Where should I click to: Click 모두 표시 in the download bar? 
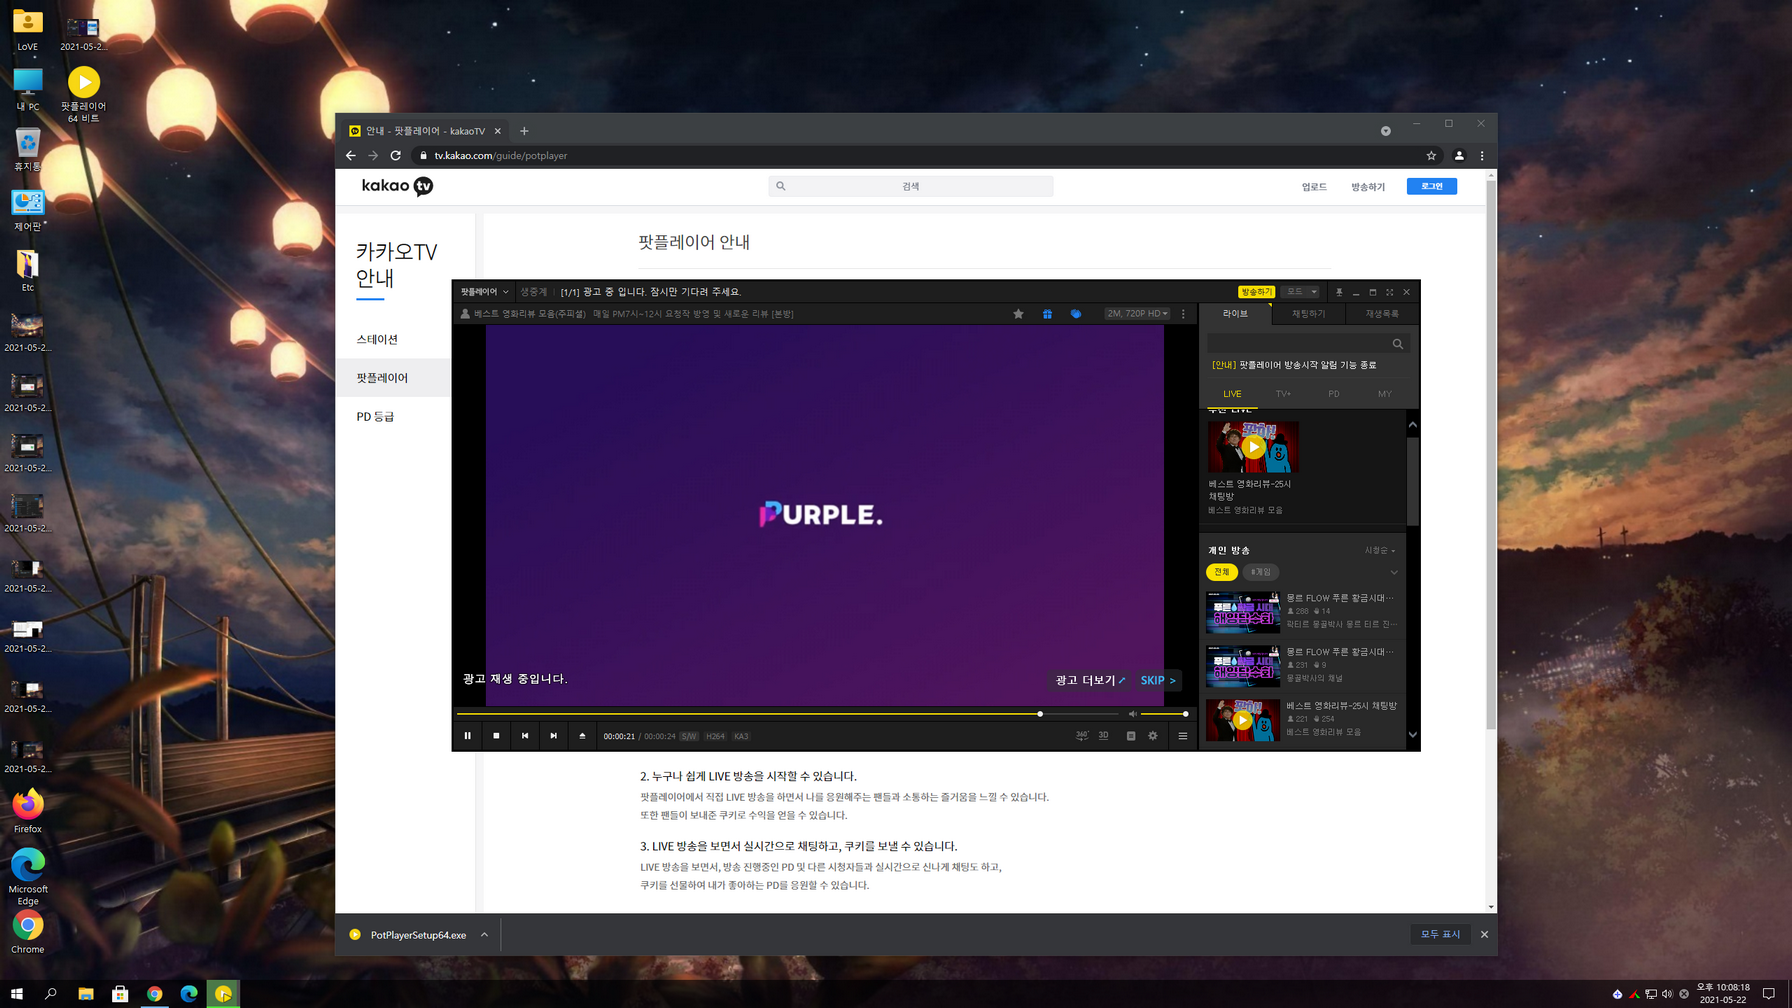[x=1441, y=934]
